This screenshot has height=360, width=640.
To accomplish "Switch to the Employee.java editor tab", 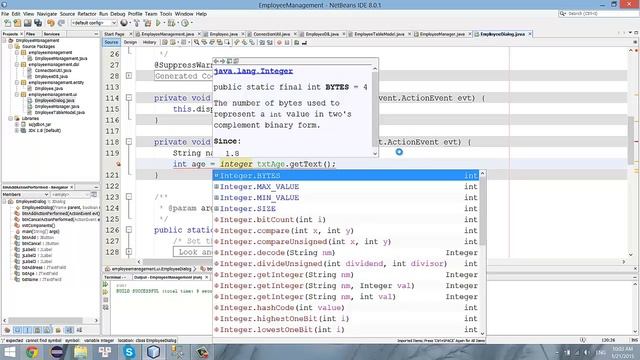I will [224, 34].
